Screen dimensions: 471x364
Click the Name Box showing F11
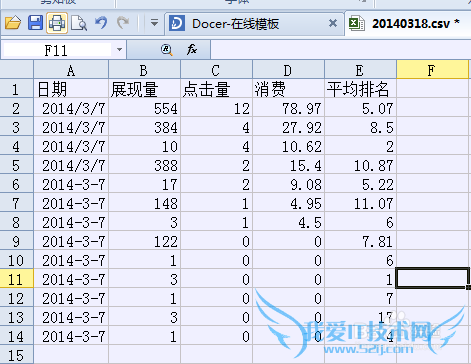(57, 50)
